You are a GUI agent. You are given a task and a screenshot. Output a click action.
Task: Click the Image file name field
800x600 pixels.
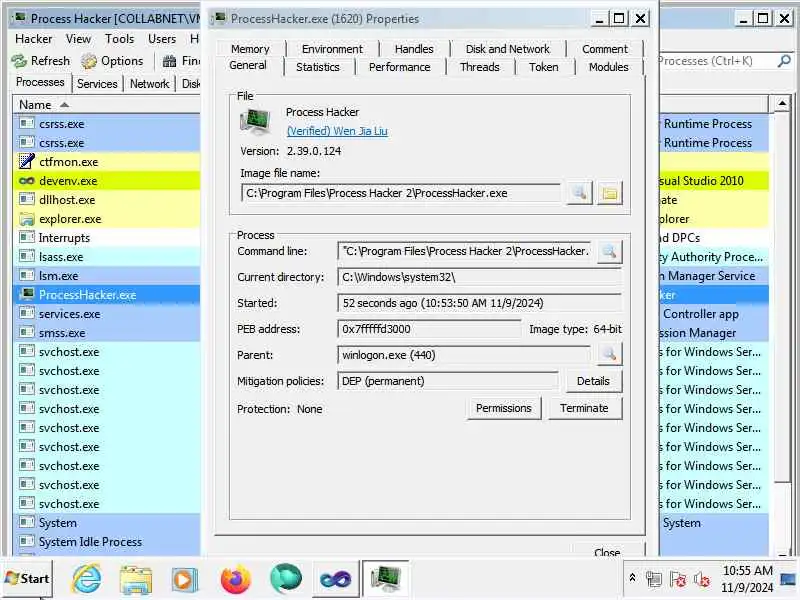click(x=401, y=193)
